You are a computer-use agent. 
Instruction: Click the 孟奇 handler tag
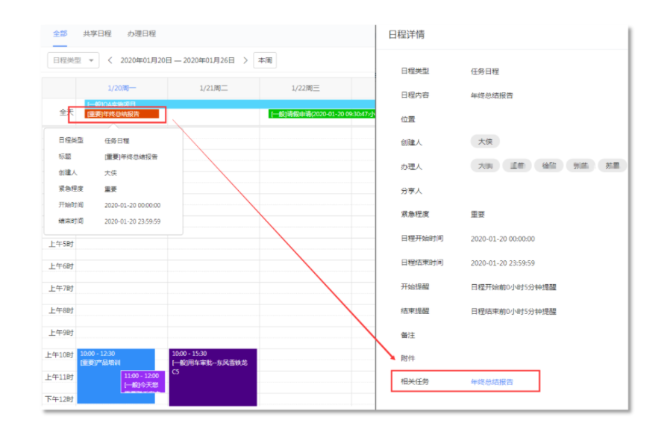pos(517,166)
